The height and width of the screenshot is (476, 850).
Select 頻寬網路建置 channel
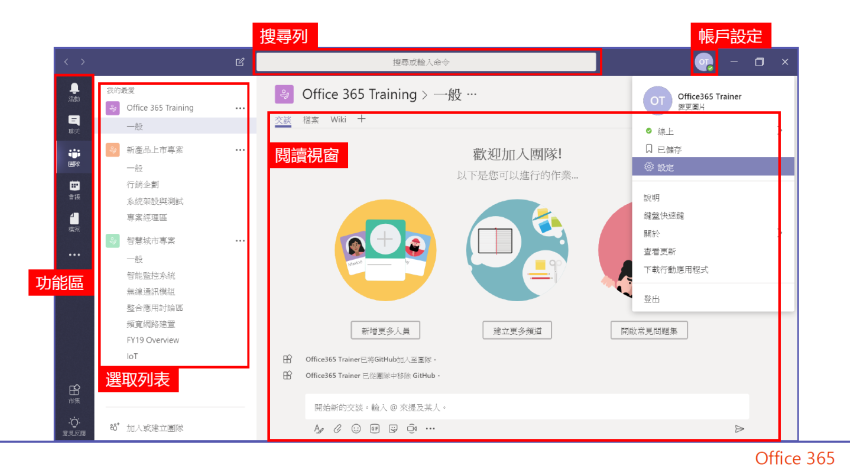[x=151, y=324]
